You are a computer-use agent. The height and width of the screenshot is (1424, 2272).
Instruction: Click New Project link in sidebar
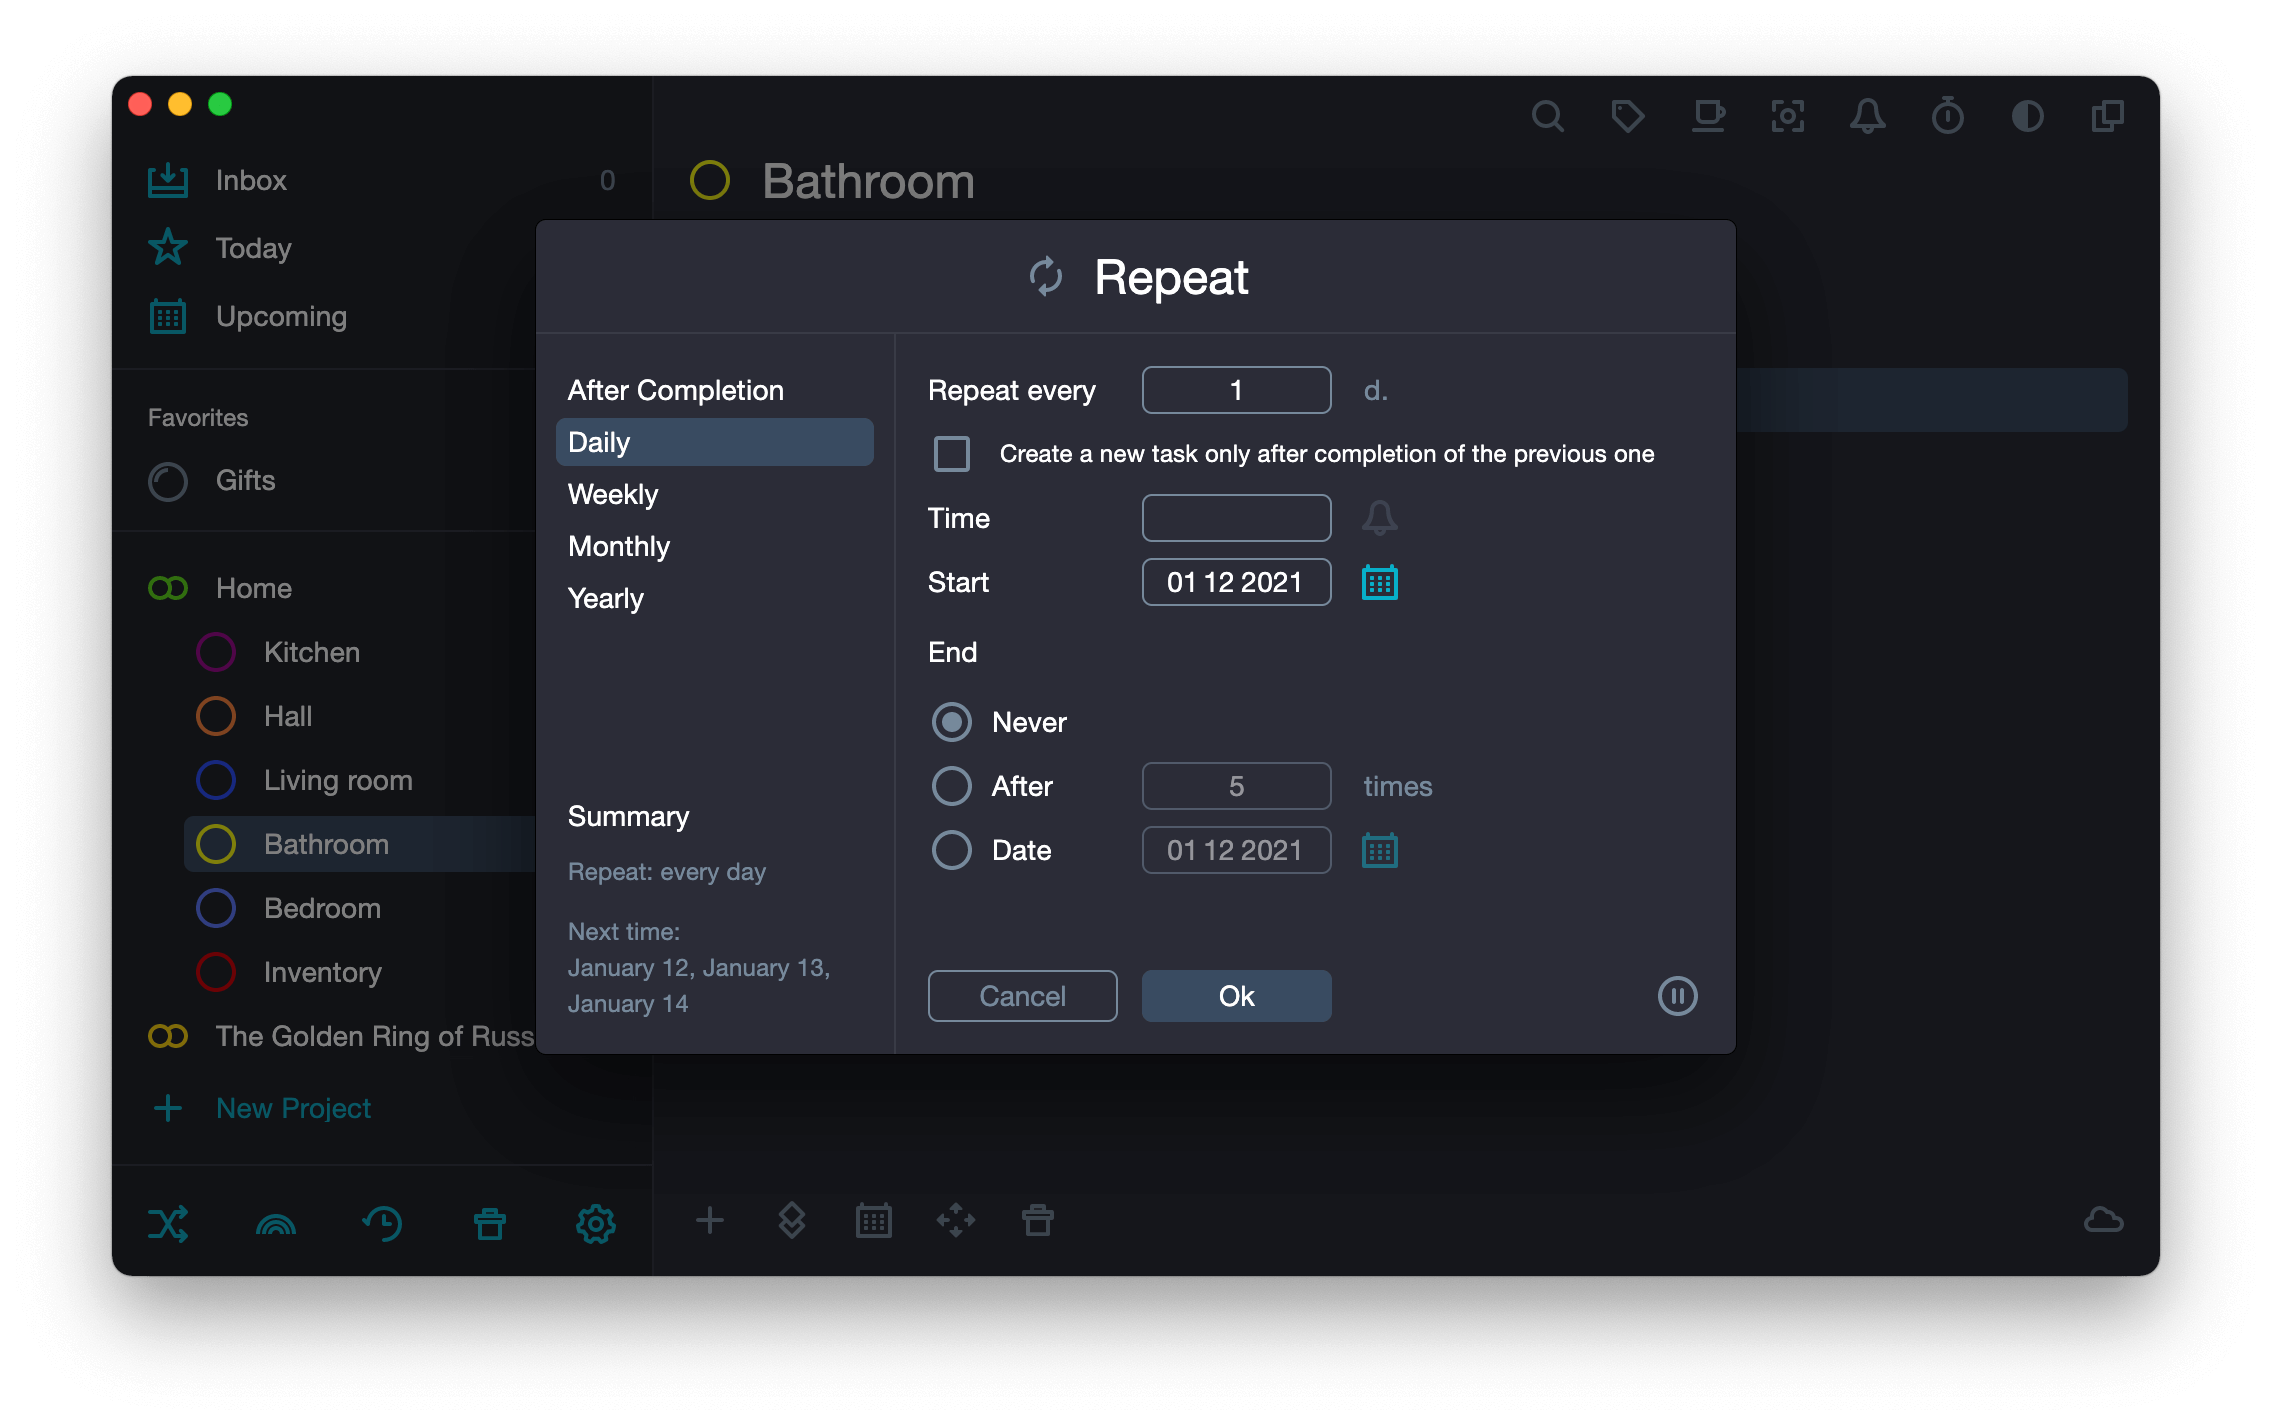(x=293, y=1108)
